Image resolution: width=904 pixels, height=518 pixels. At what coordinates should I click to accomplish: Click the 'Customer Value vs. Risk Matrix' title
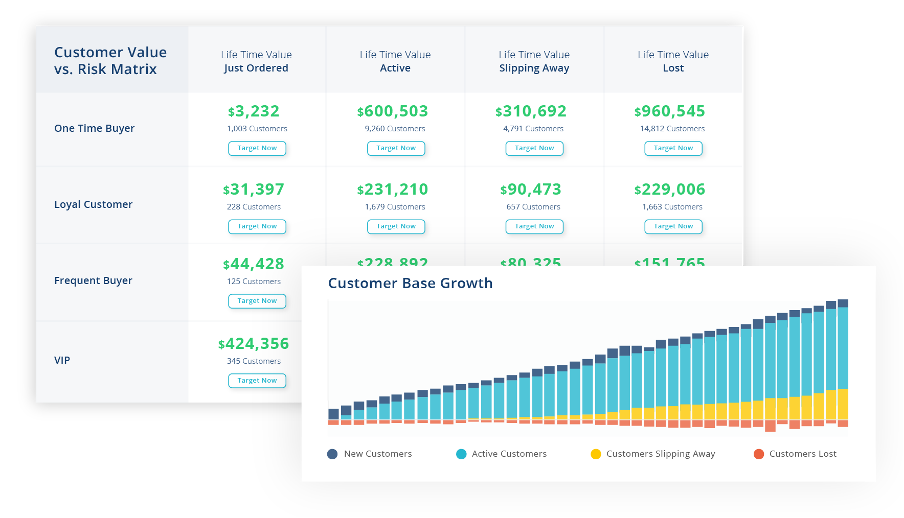click(111, 61)
